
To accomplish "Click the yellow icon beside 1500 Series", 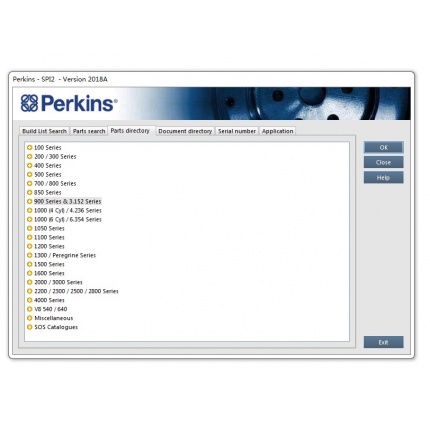I will tap(30, 264).
